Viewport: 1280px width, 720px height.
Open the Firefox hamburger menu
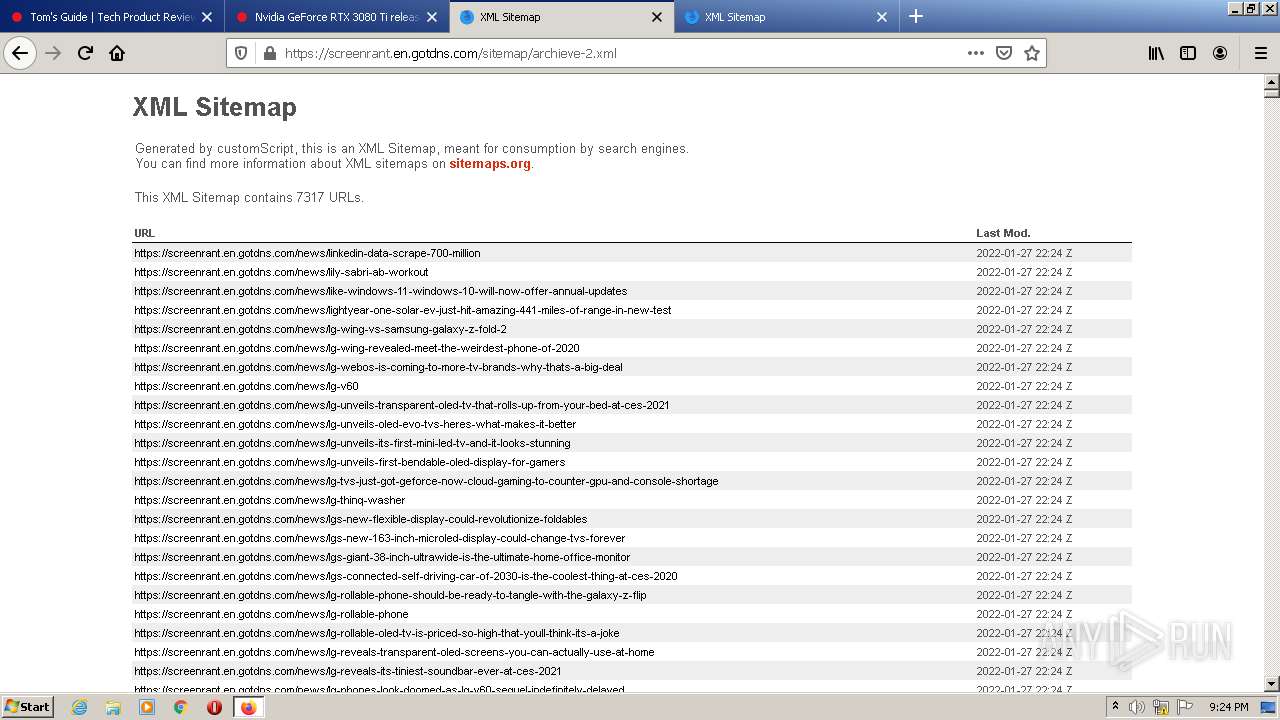pyautogui.click(x=1260, y=53)
